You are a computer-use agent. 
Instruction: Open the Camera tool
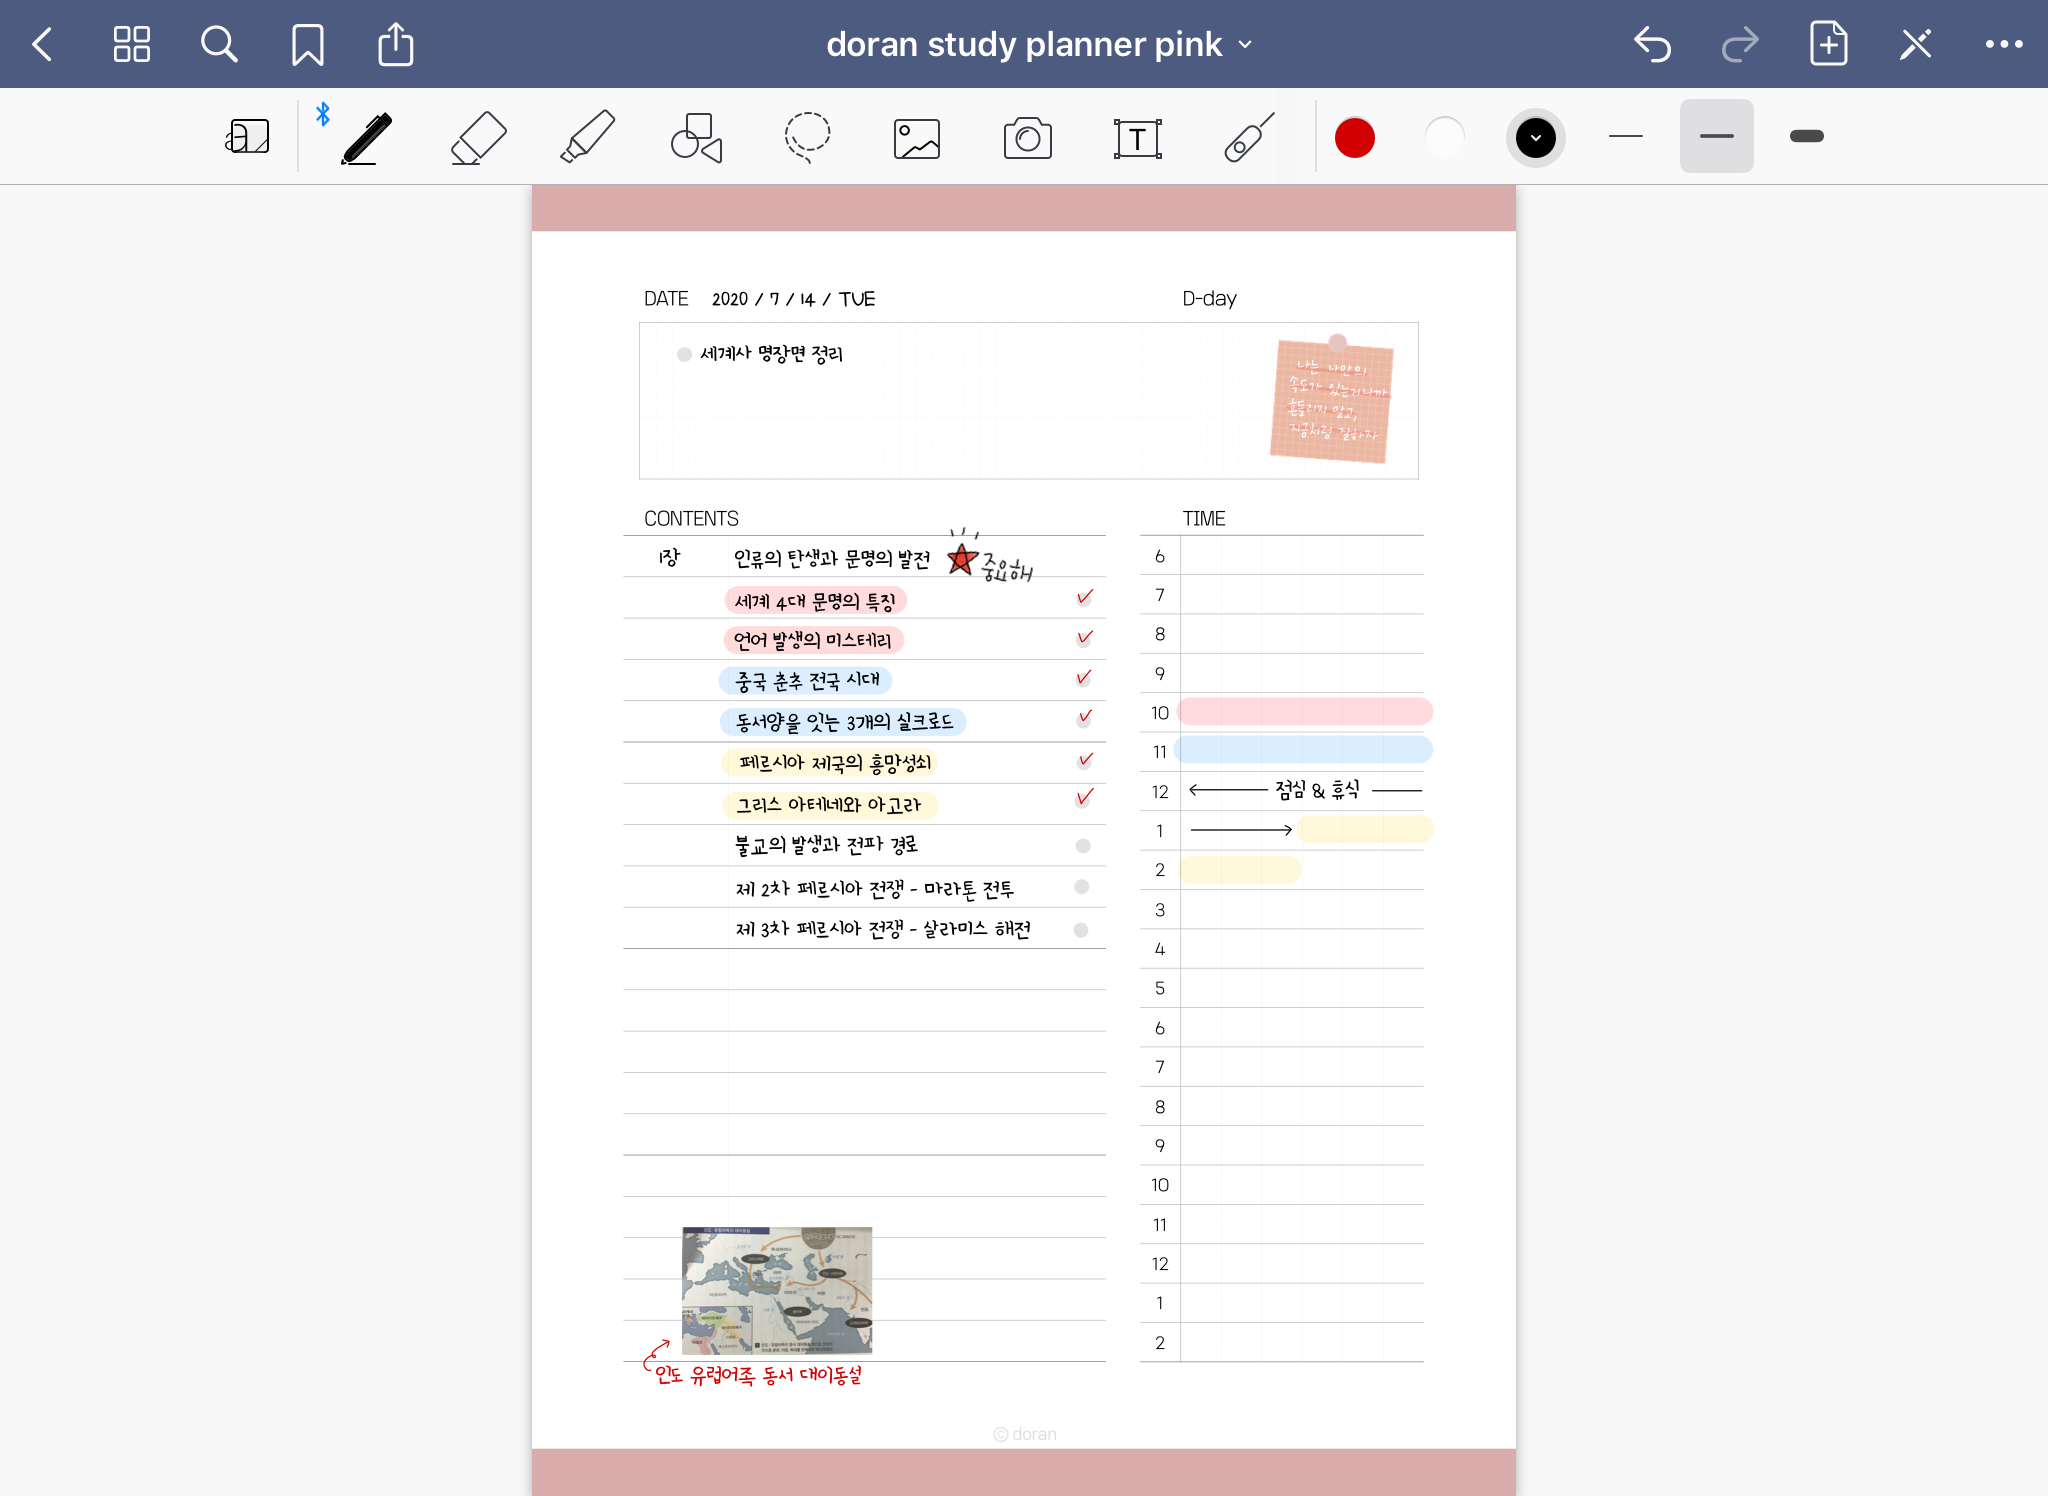pos(1027,138)
